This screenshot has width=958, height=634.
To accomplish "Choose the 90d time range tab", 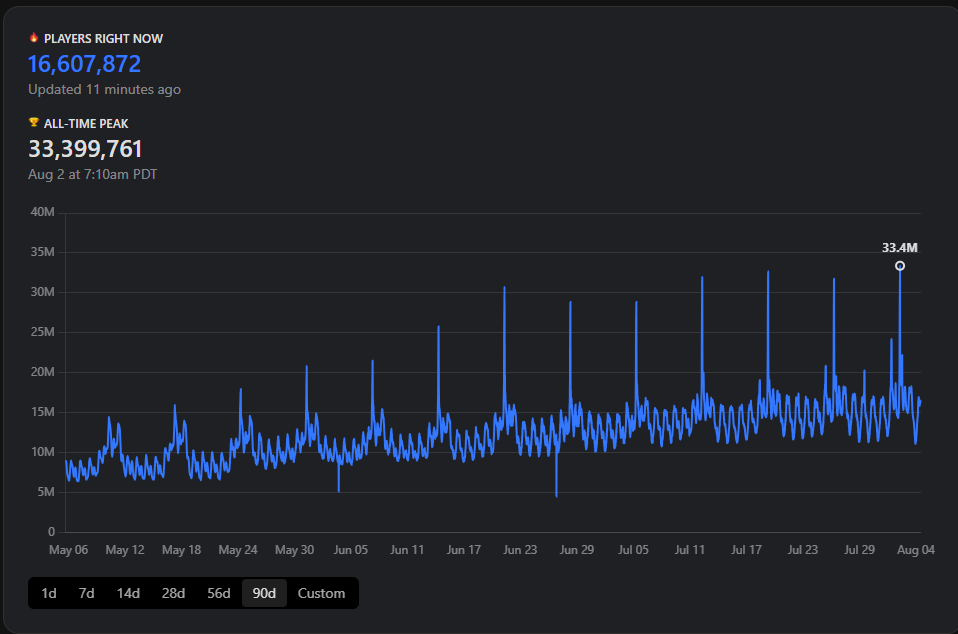I will tap(265, 593).
